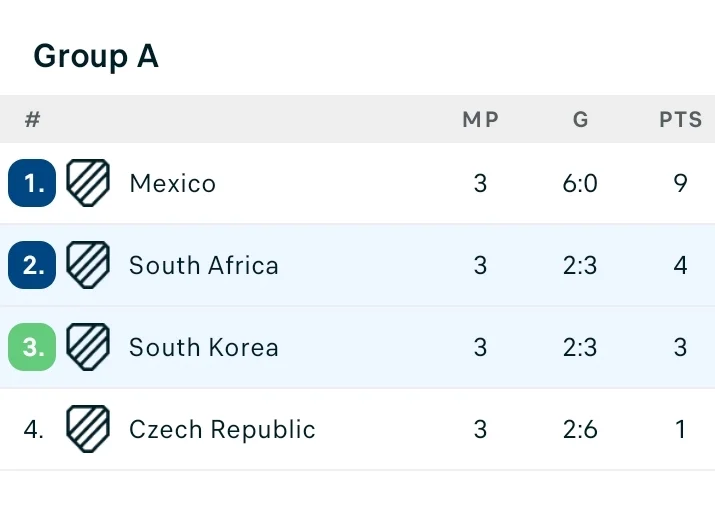
Task: Open the South Korea team link
Action: (203, 347)
